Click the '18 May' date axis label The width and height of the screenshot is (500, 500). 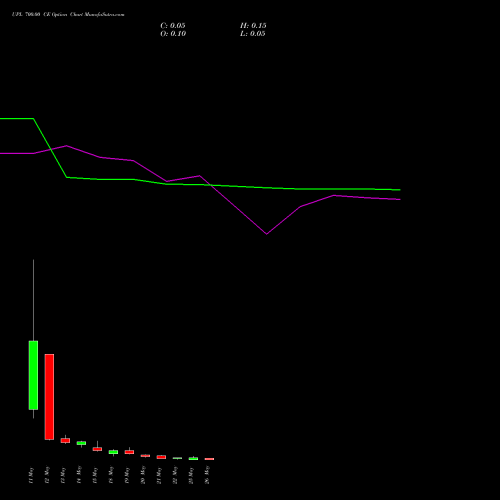pyautogui.click(x=111, y=475)
